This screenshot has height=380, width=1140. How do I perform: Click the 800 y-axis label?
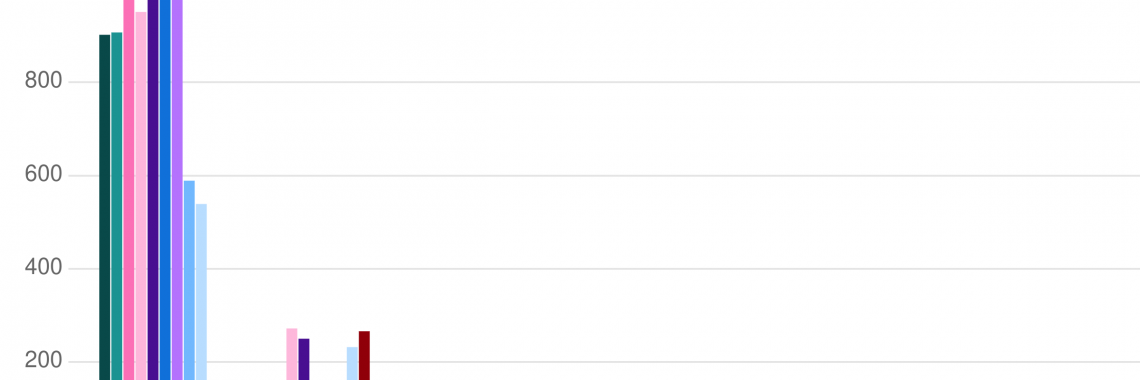click(43, 81)
